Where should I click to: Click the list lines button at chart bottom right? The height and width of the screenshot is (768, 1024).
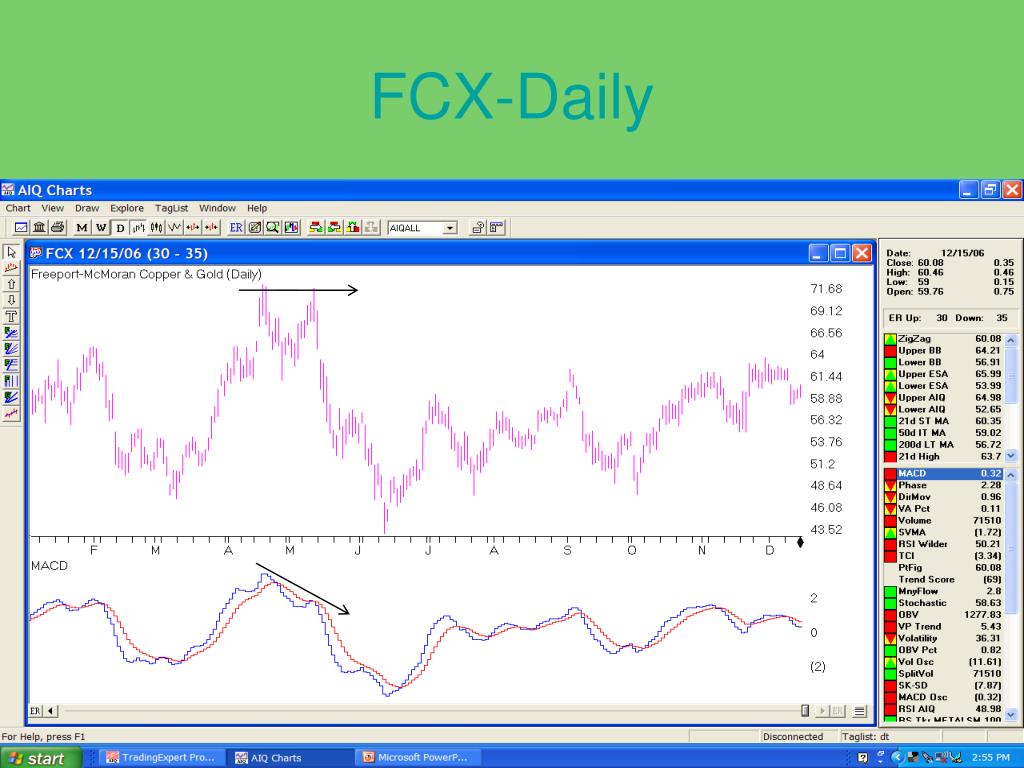[860, 711]
